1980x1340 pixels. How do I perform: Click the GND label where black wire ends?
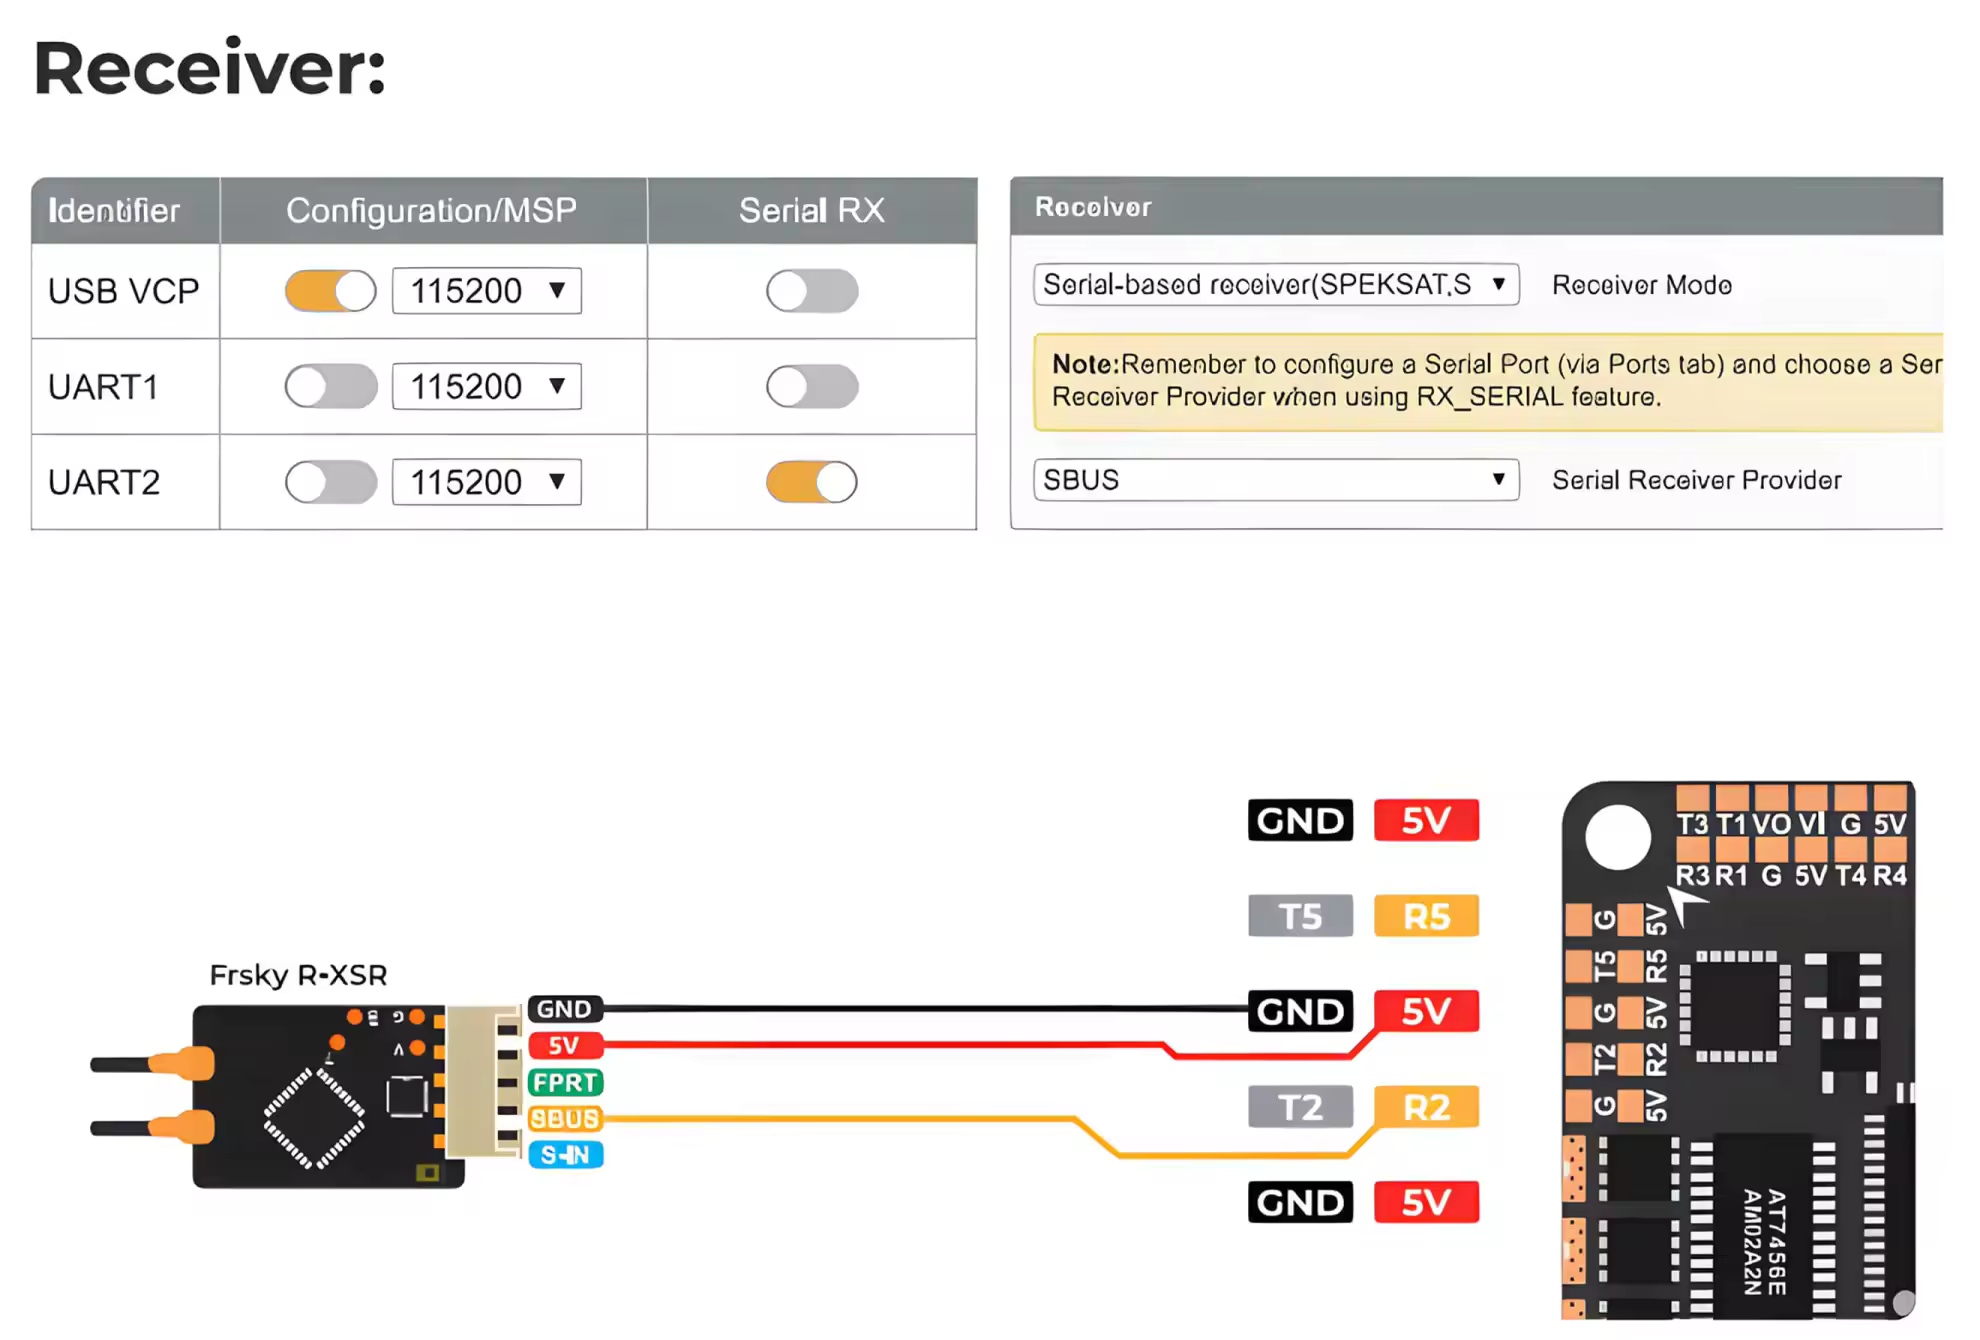[1300, 1011]
